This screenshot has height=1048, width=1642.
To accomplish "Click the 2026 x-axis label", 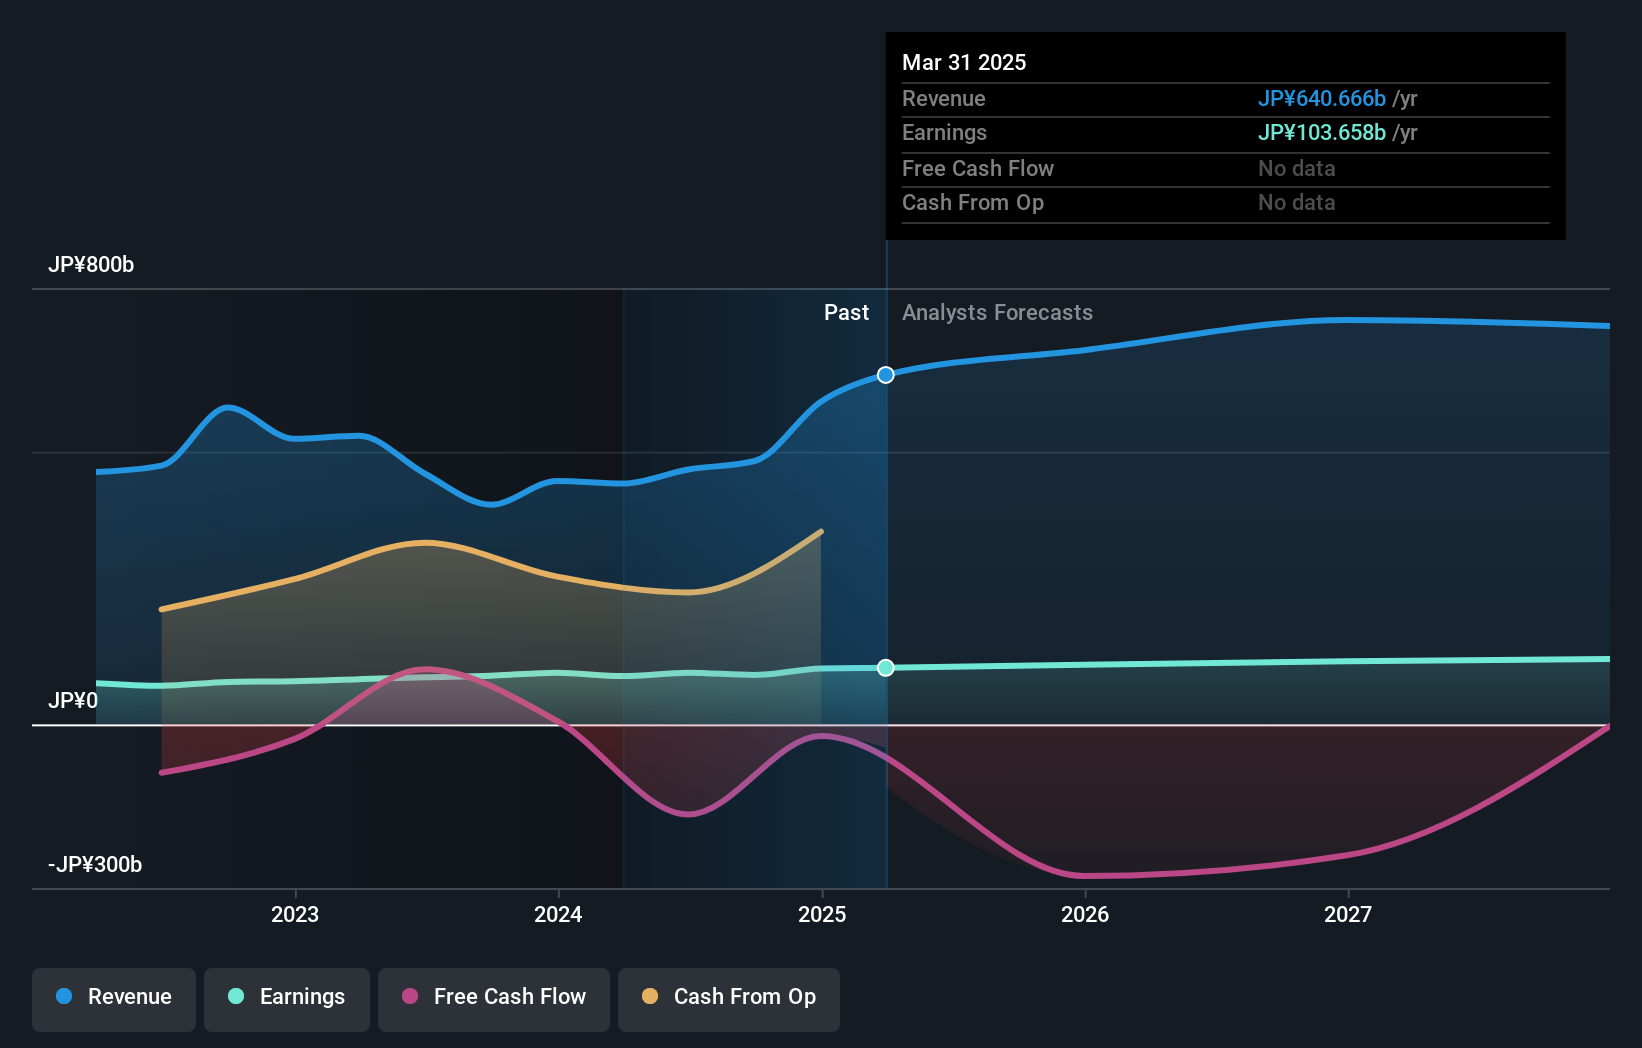I will (x=1085, y=914).
